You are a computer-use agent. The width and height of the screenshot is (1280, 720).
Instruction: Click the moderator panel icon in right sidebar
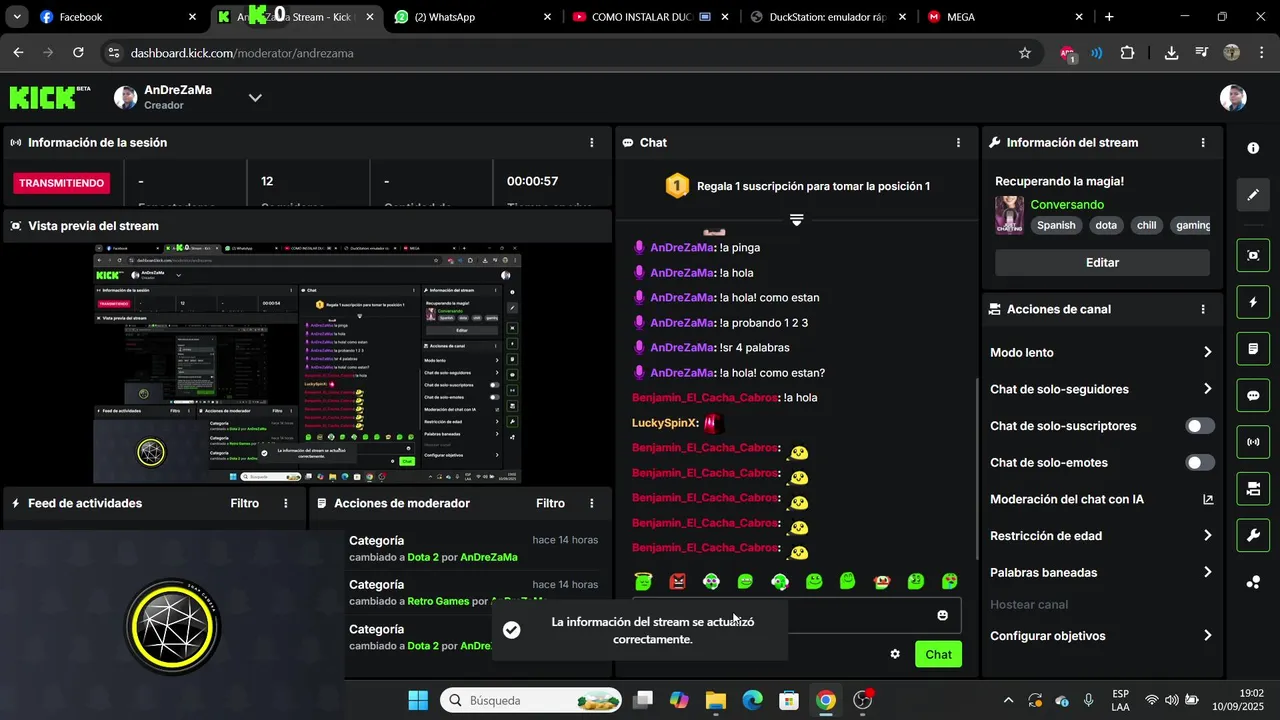[1253, 489]
